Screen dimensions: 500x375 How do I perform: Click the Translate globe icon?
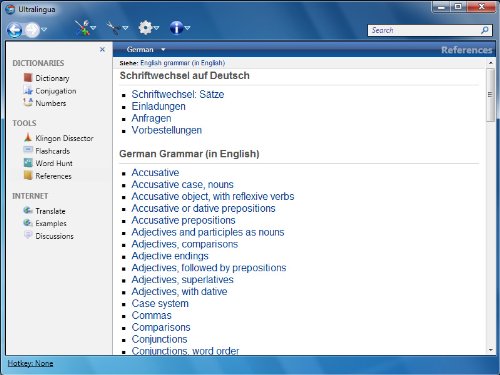pos(28,210)
